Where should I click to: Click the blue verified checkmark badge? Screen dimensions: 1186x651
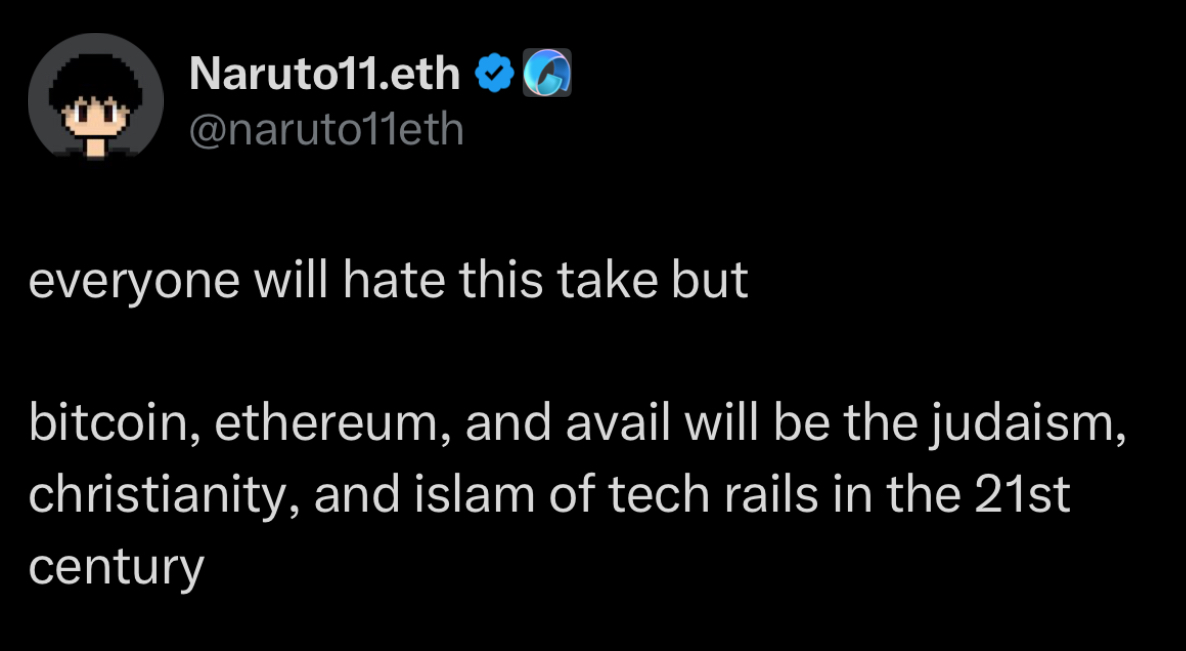point(495,73)
